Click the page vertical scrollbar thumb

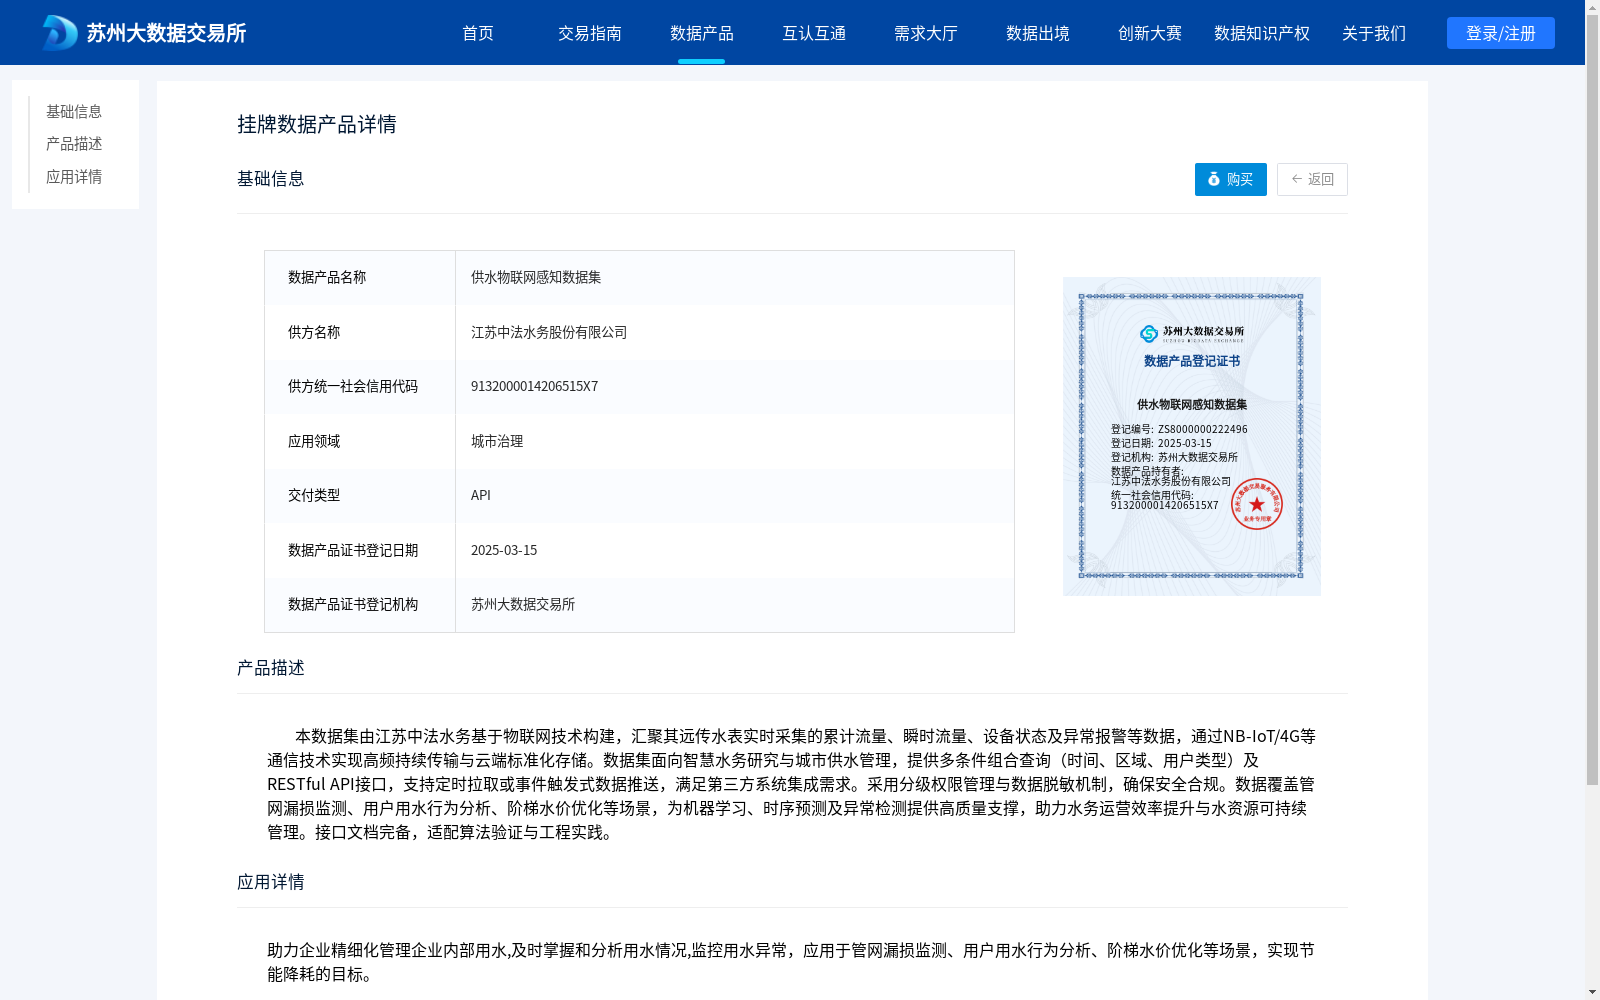click(1592, 400)
